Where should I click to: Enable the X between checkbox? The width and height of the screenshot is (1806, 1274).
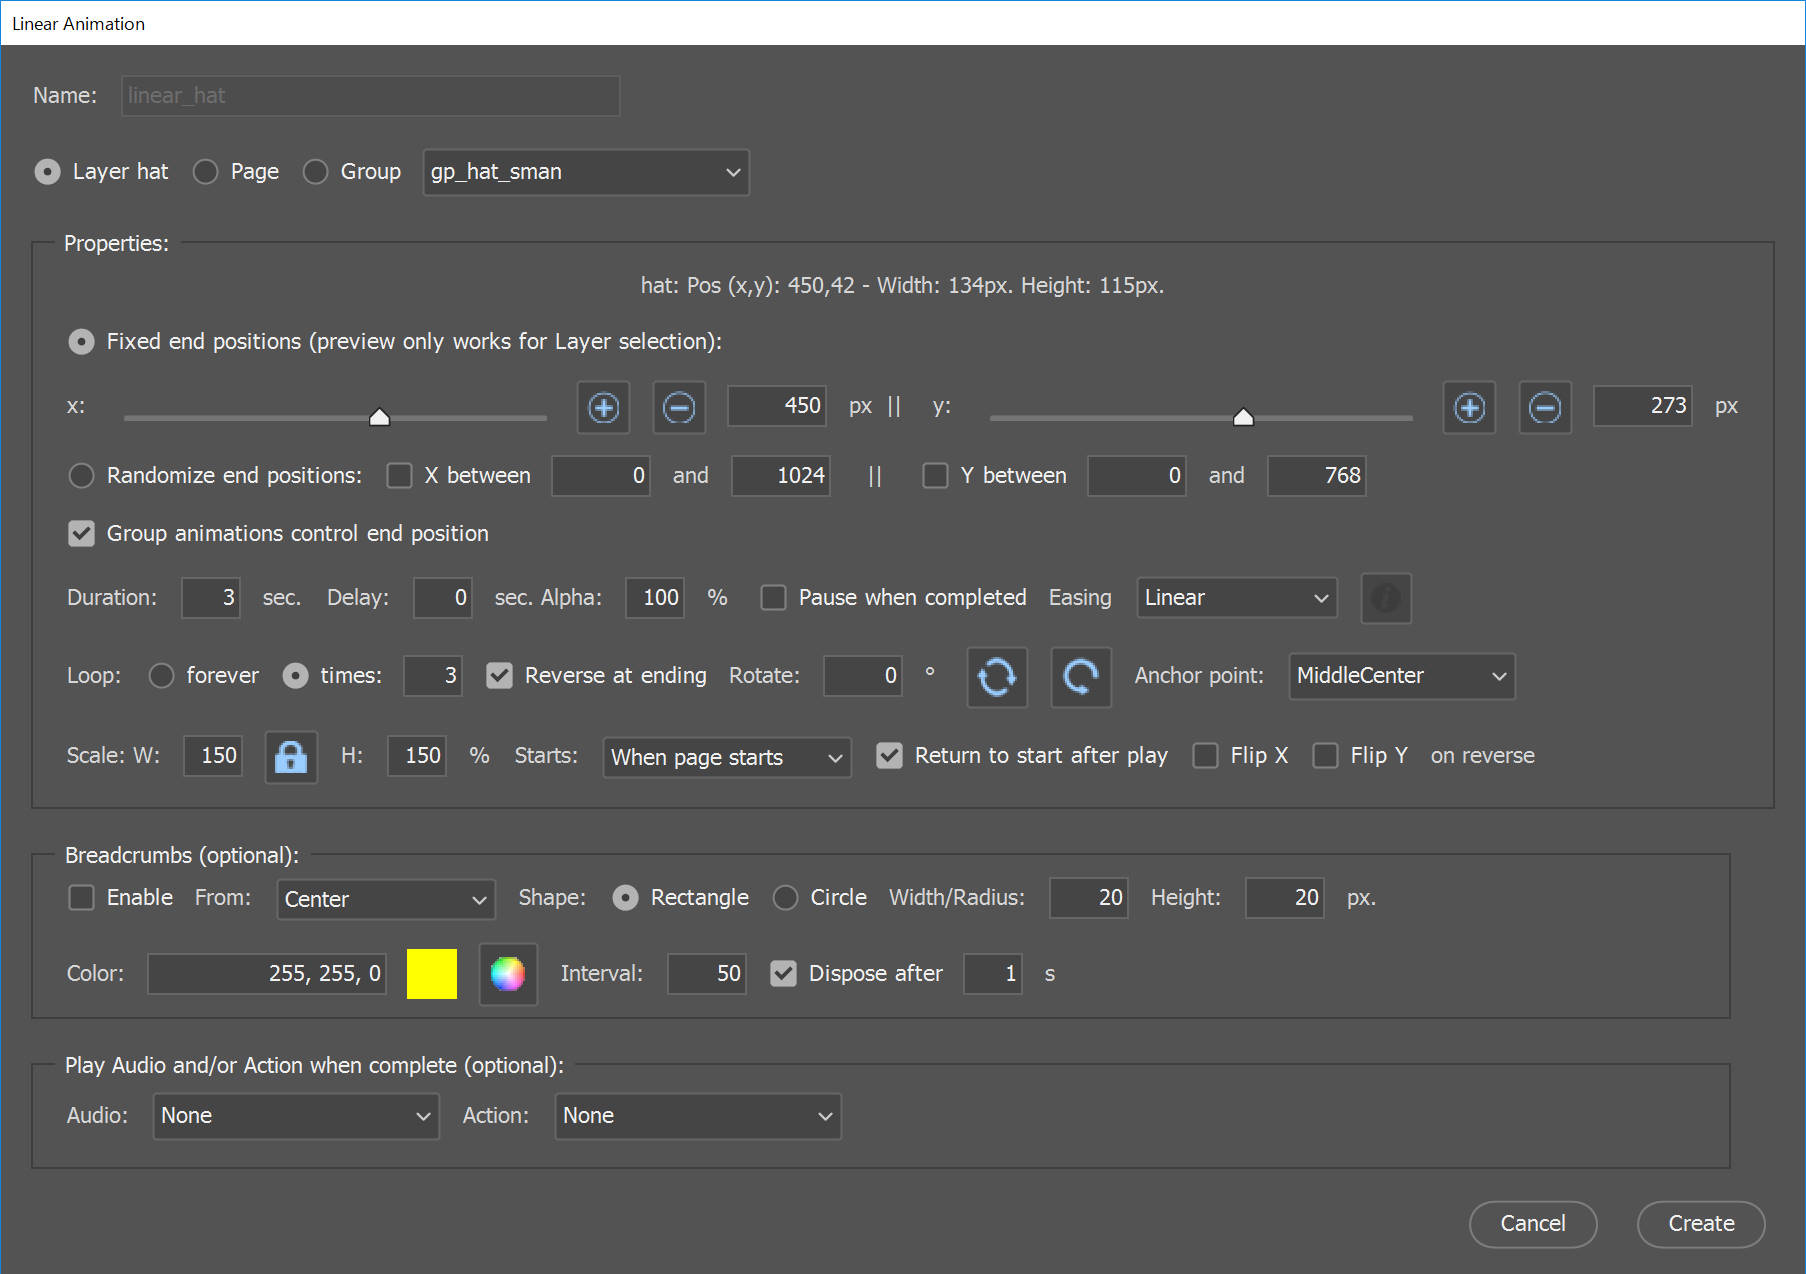399,475
